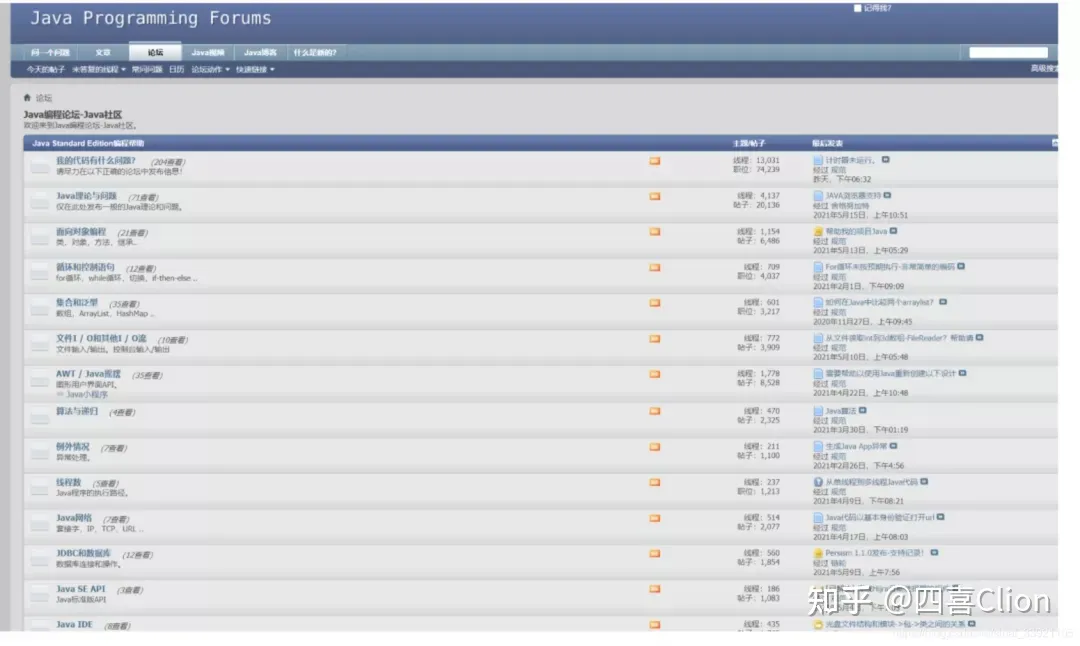The image size is (1080, 646).
Task: Click go-to-last-post icon beside Java算法
Action: (862, 411)
